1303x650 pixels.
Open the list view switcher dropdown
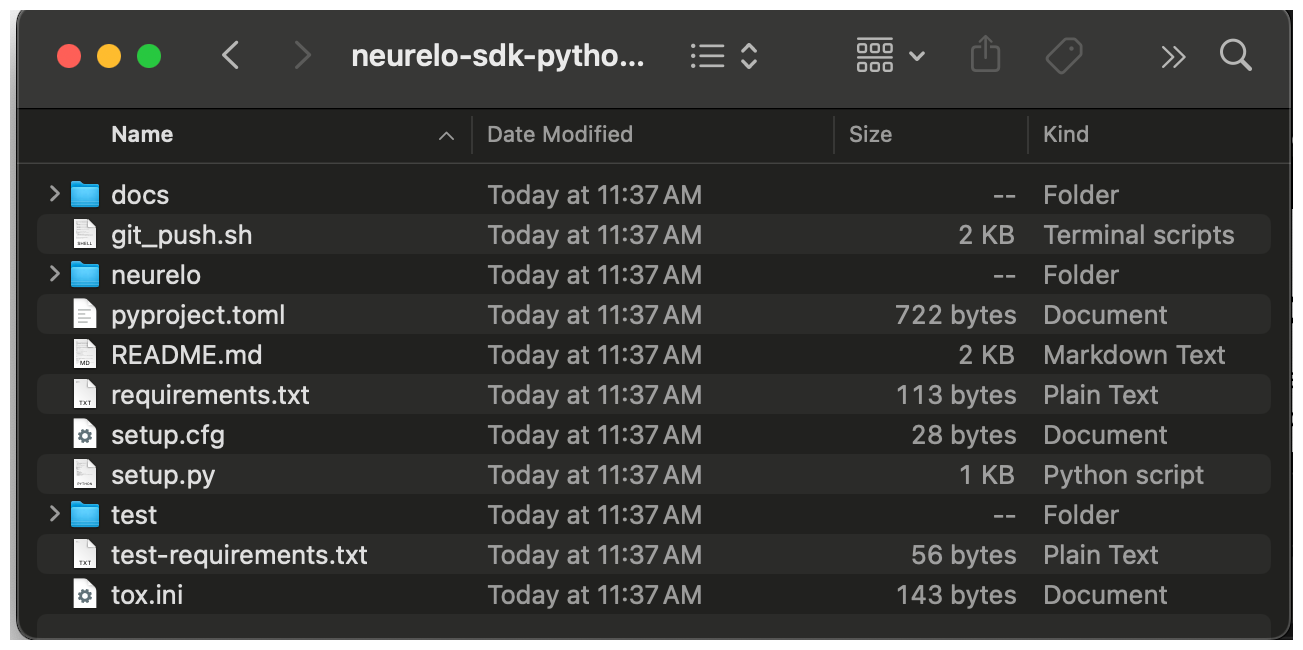click(725, 57)
